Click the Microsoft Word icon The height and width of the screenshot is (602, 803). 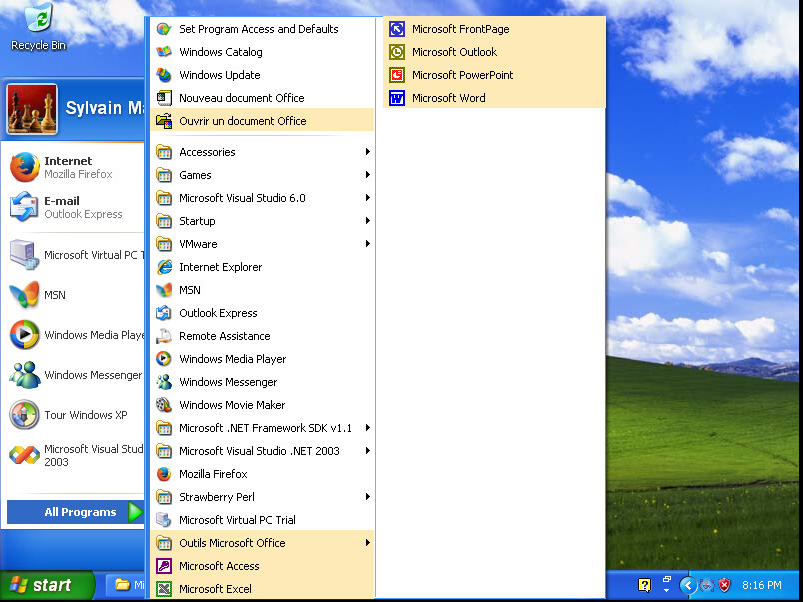[x=397, y=98]
